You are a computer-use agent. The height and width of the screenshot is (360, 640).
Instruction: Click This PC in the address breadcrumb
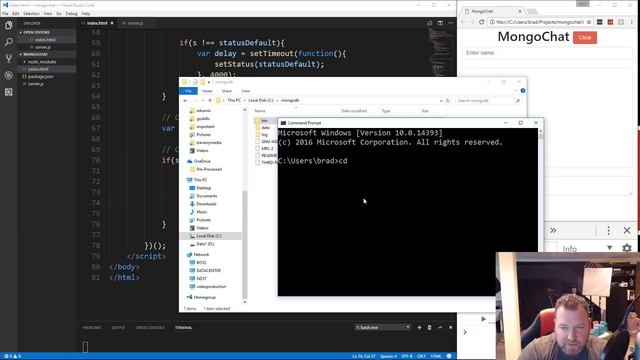[234, 100]
